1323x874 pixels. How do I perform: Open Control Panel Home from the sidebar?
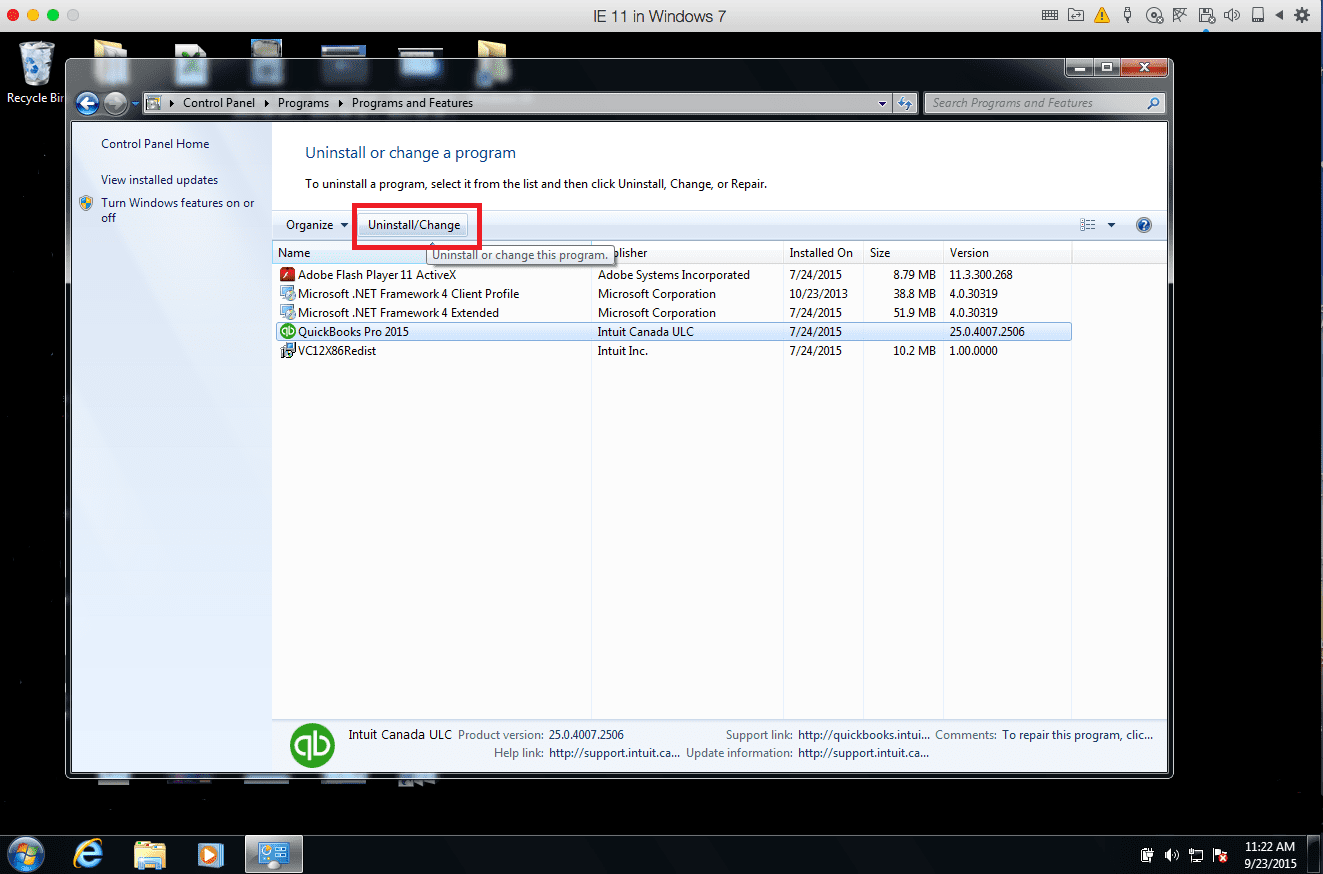tap(155, 143)
